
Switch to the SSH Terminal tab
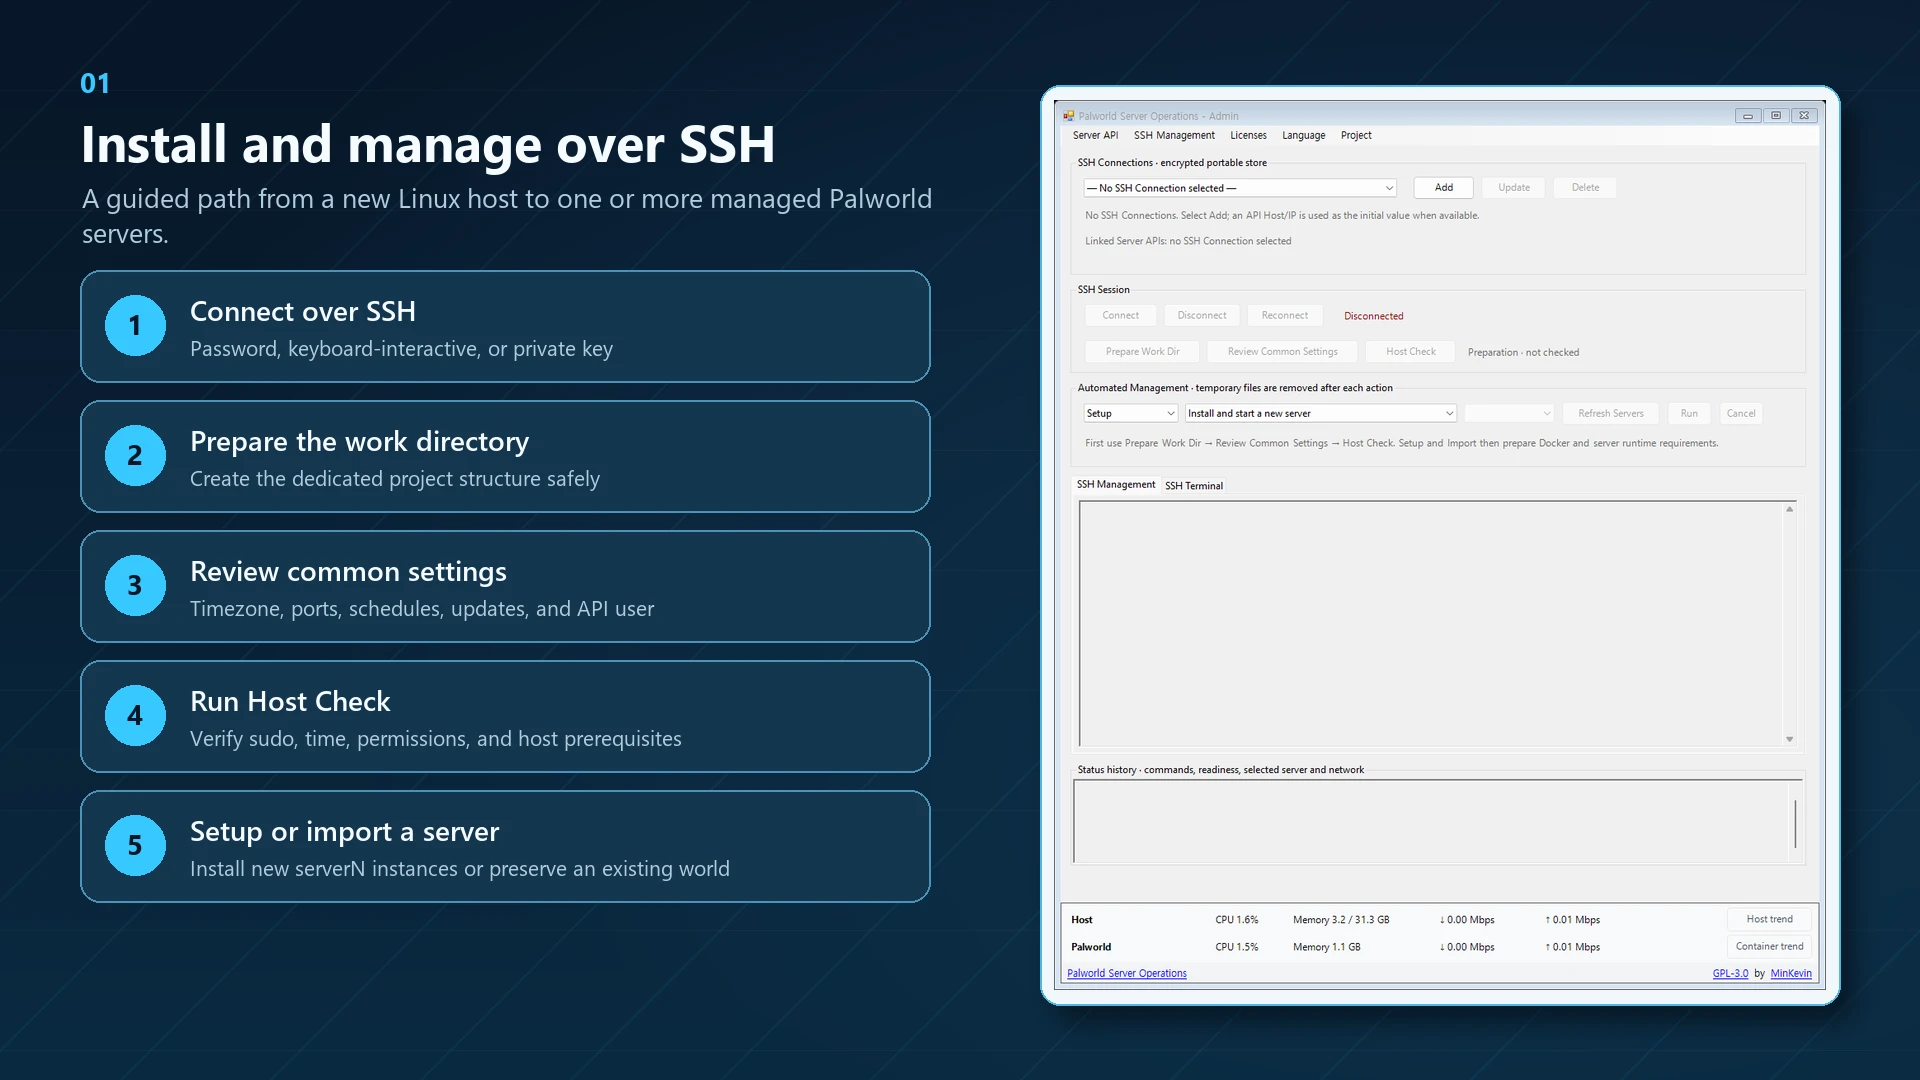point(1194,486)
